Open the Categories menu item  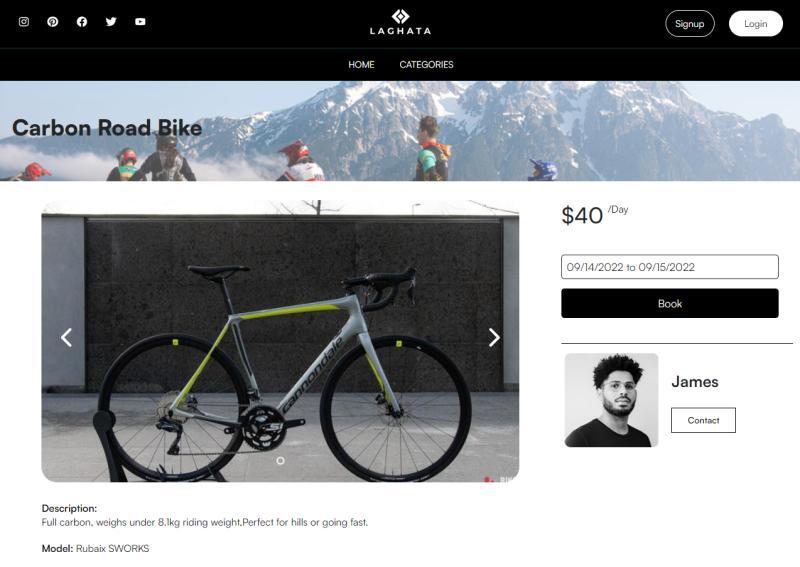point(426,65)
